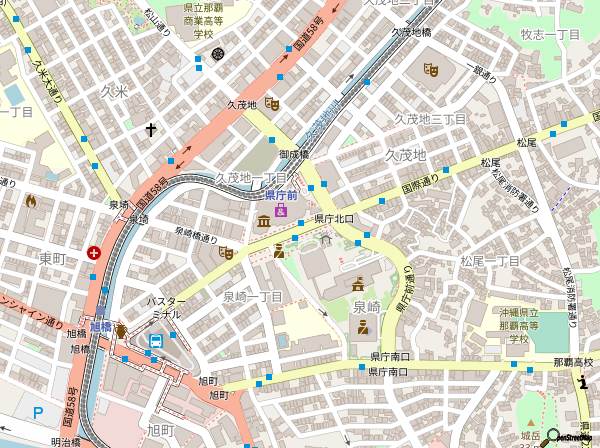Screen dimensions: 600x448
Task: Click the theatre masks icon near 久茂地三丁目
Action: pos(431,69)
